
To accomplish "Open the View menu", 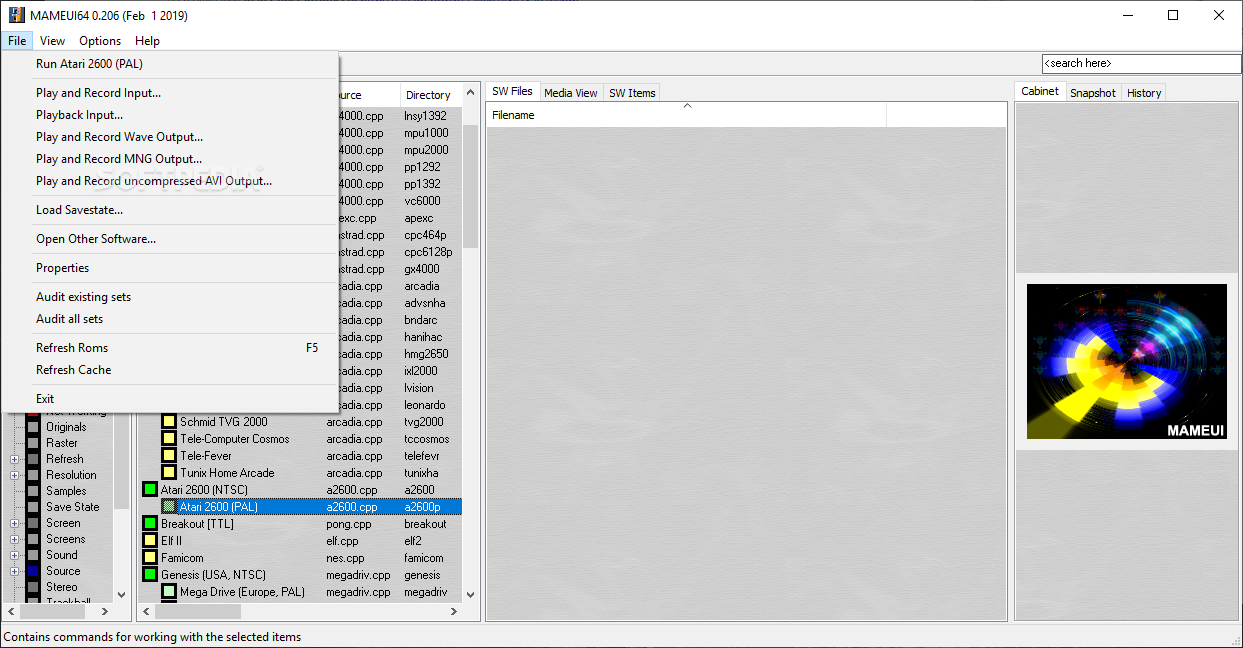I will [x=52, y=41].
